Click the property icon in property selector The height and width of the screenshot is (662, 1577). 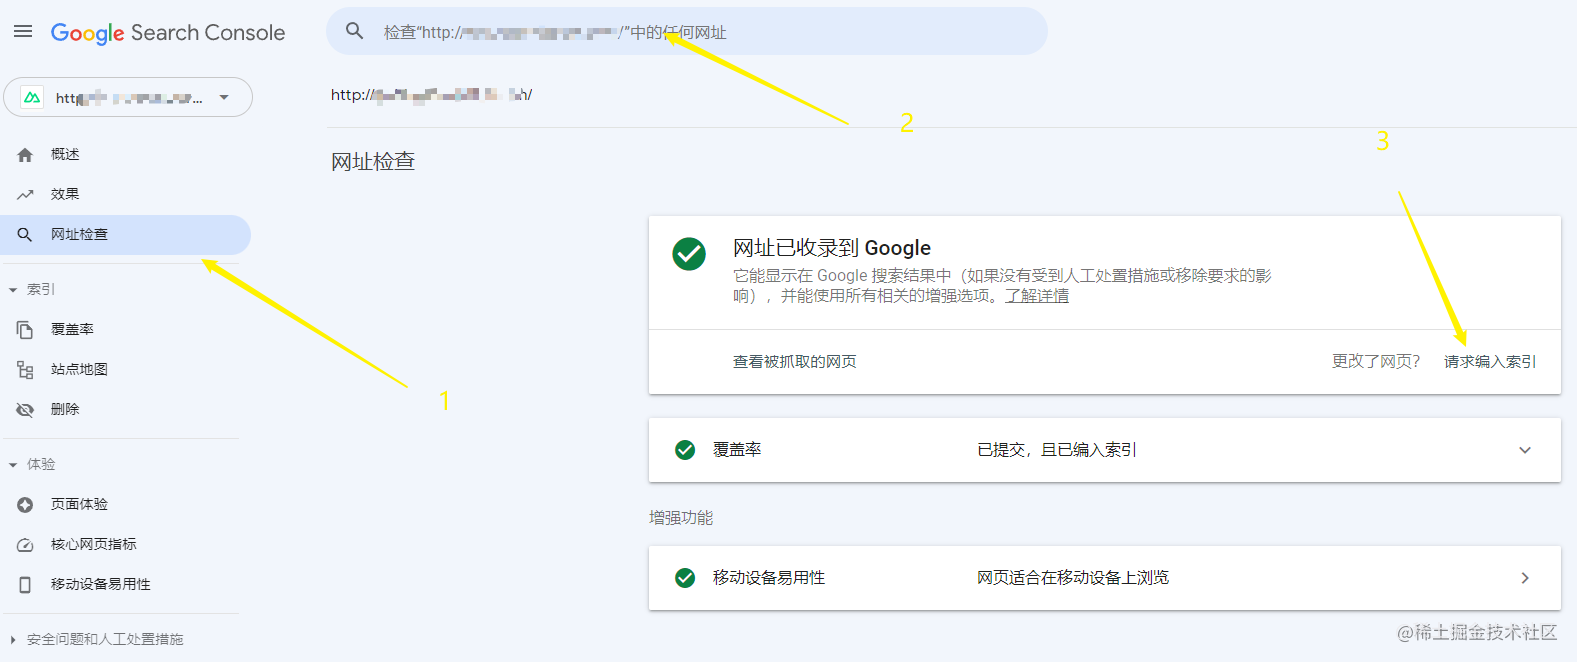(32, 97)
